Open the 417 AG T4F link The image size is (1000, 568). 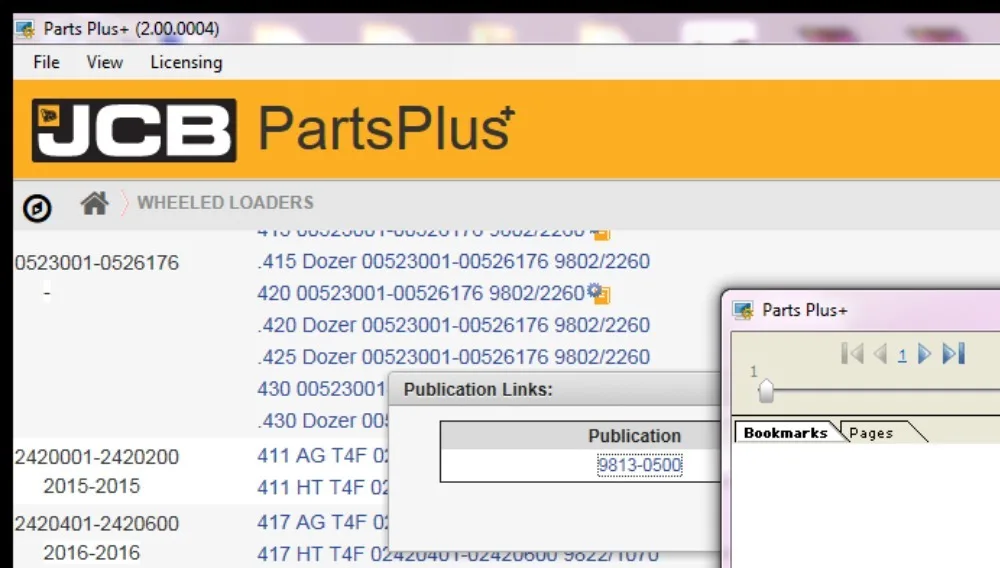click(x=322, y=522)
